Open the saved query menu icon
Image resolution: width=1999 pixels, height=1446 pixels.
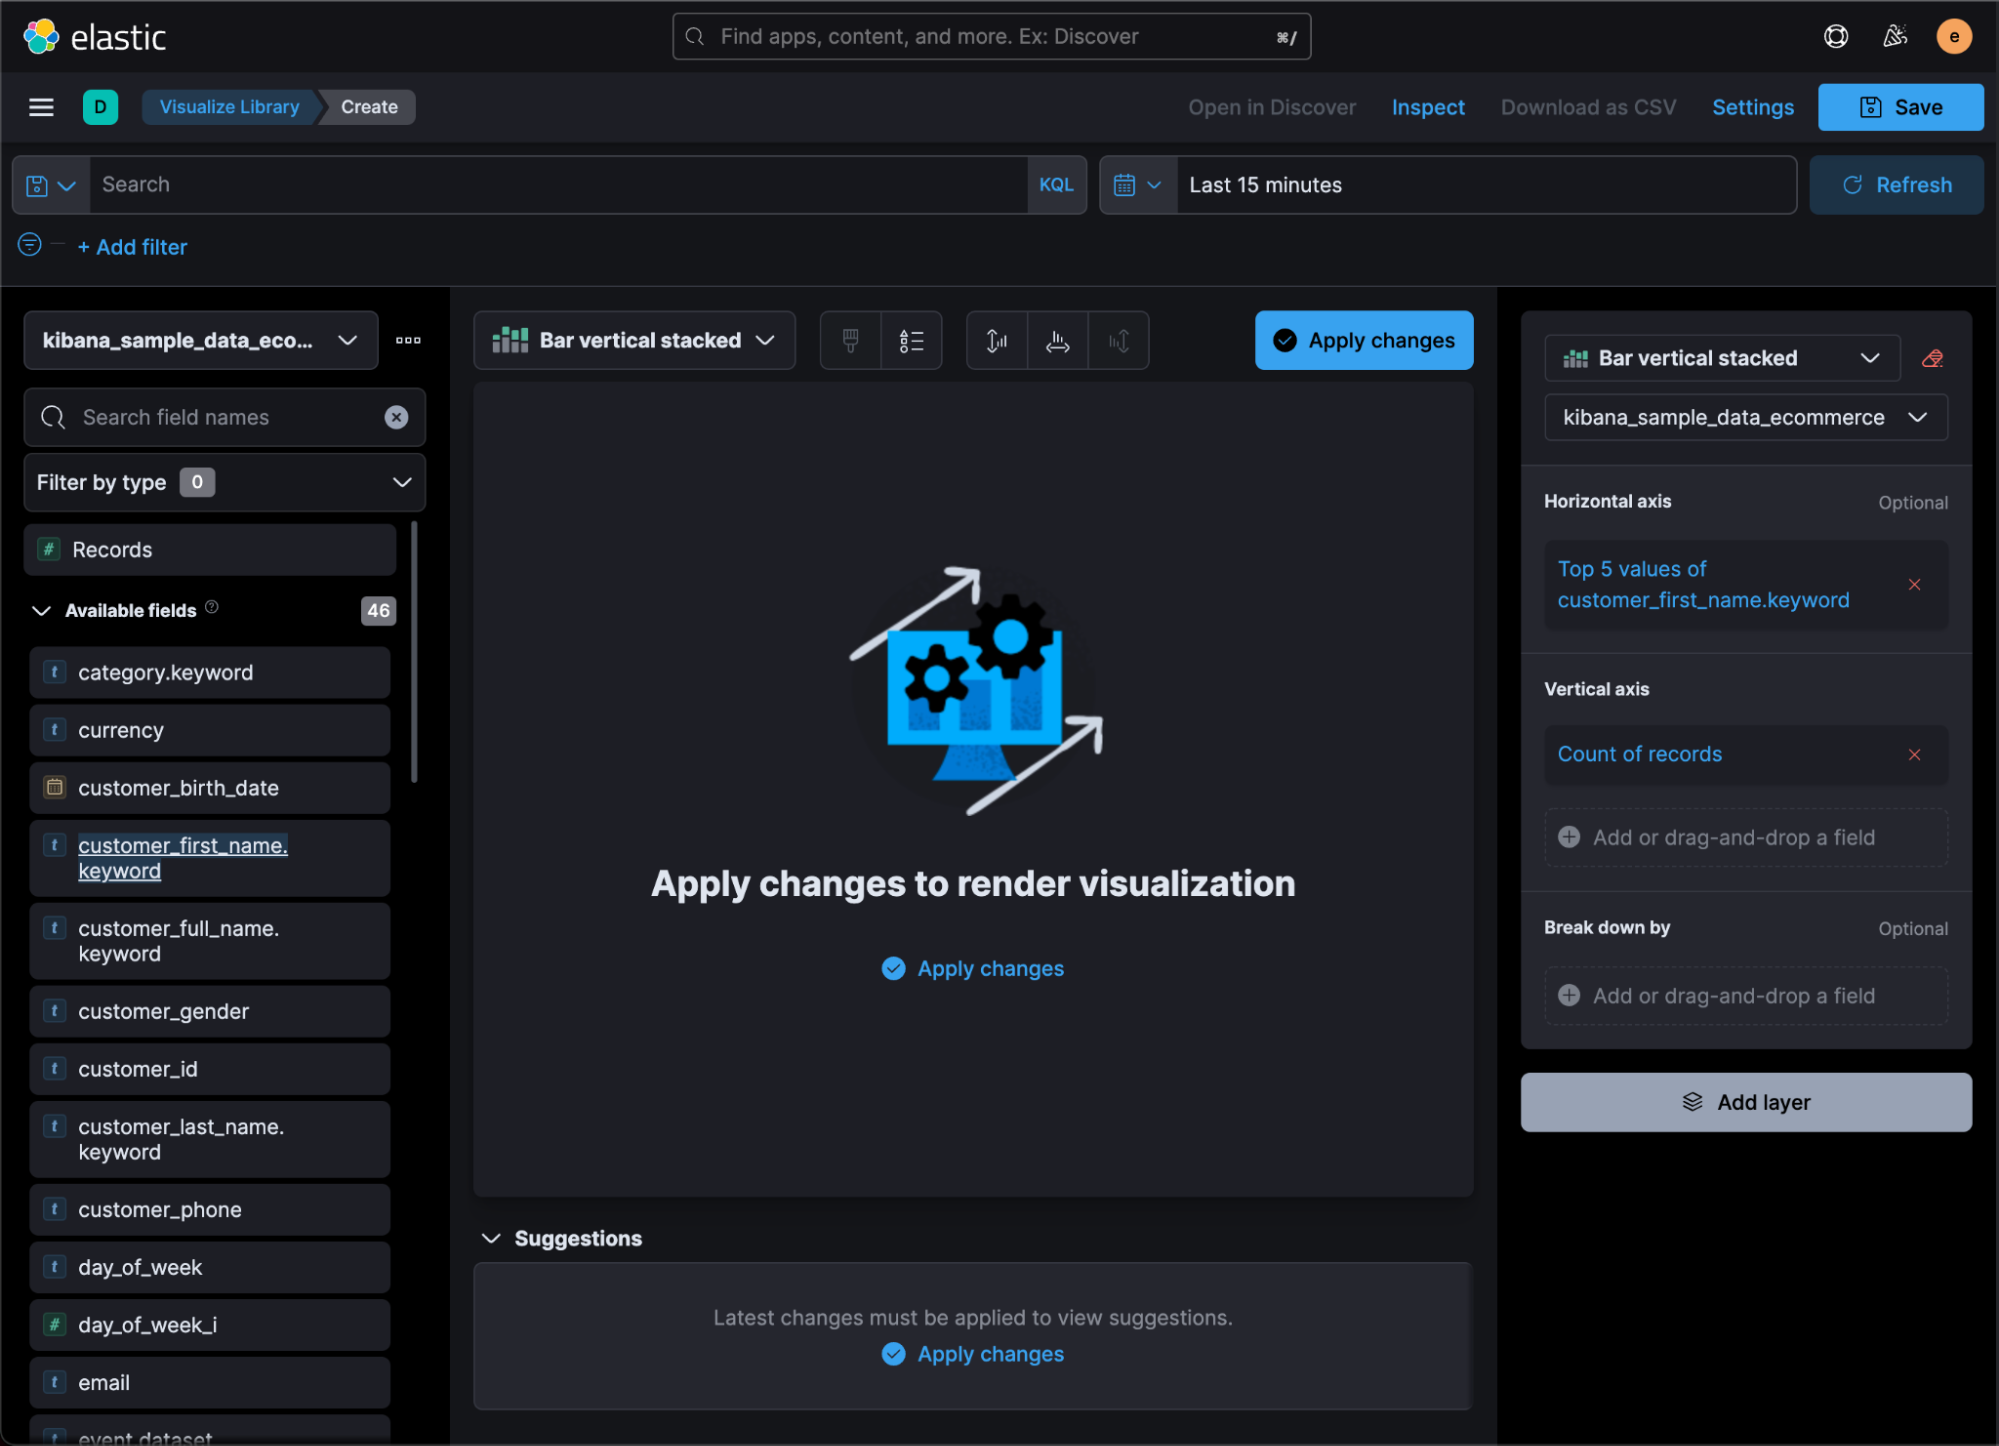pos(51,185)
